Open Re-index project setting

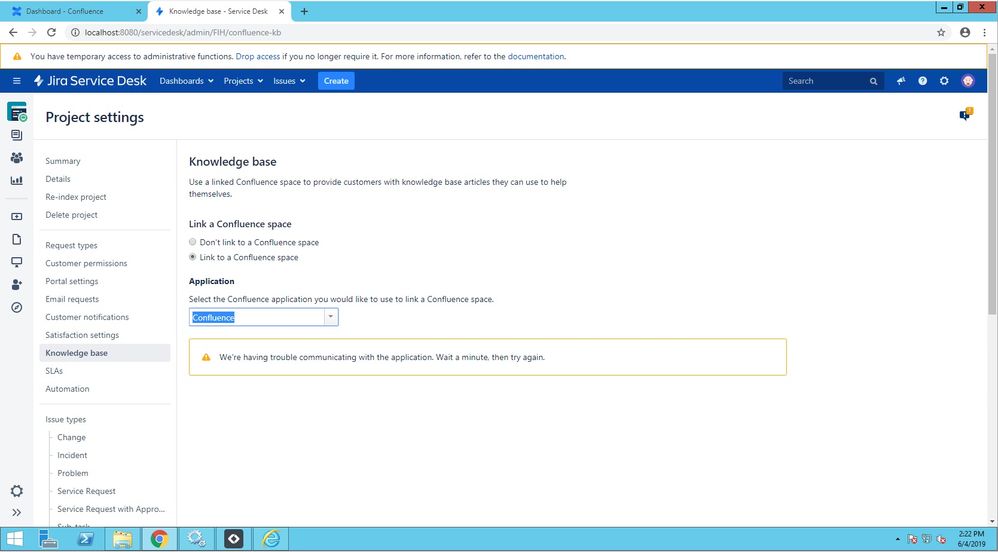pos(76,197)
